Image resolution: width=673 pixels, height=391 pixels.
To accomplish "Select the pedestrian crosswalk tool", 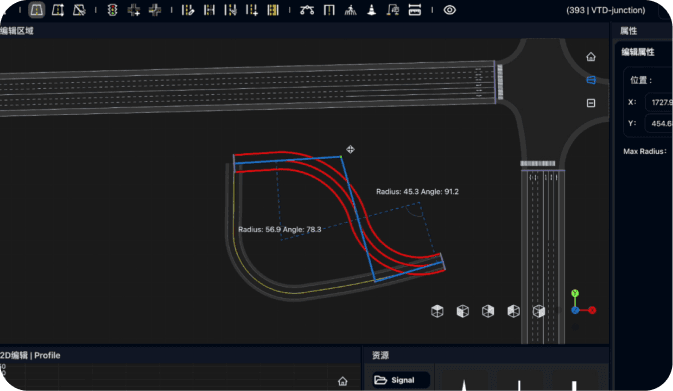I will [351, 10].
